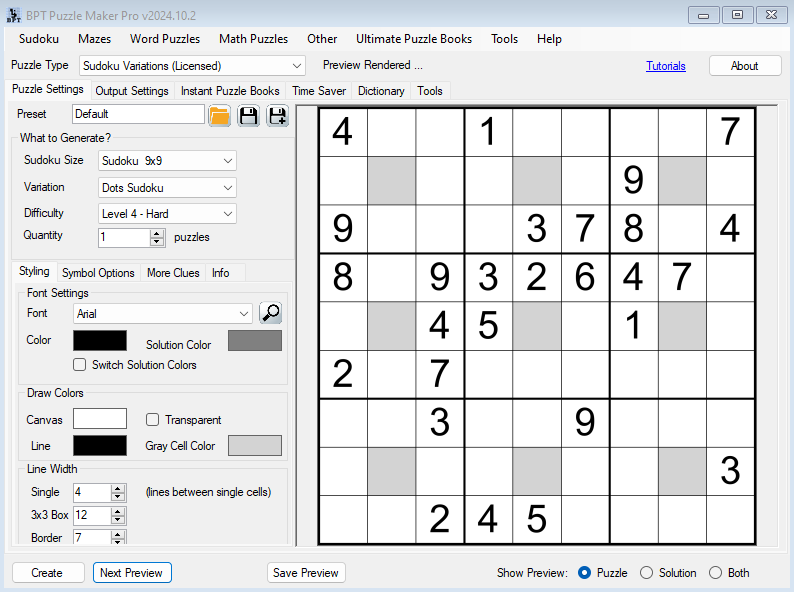Tick the Transparent canvas checkbox
Viewport: 794px width, 592px height.
153,420
